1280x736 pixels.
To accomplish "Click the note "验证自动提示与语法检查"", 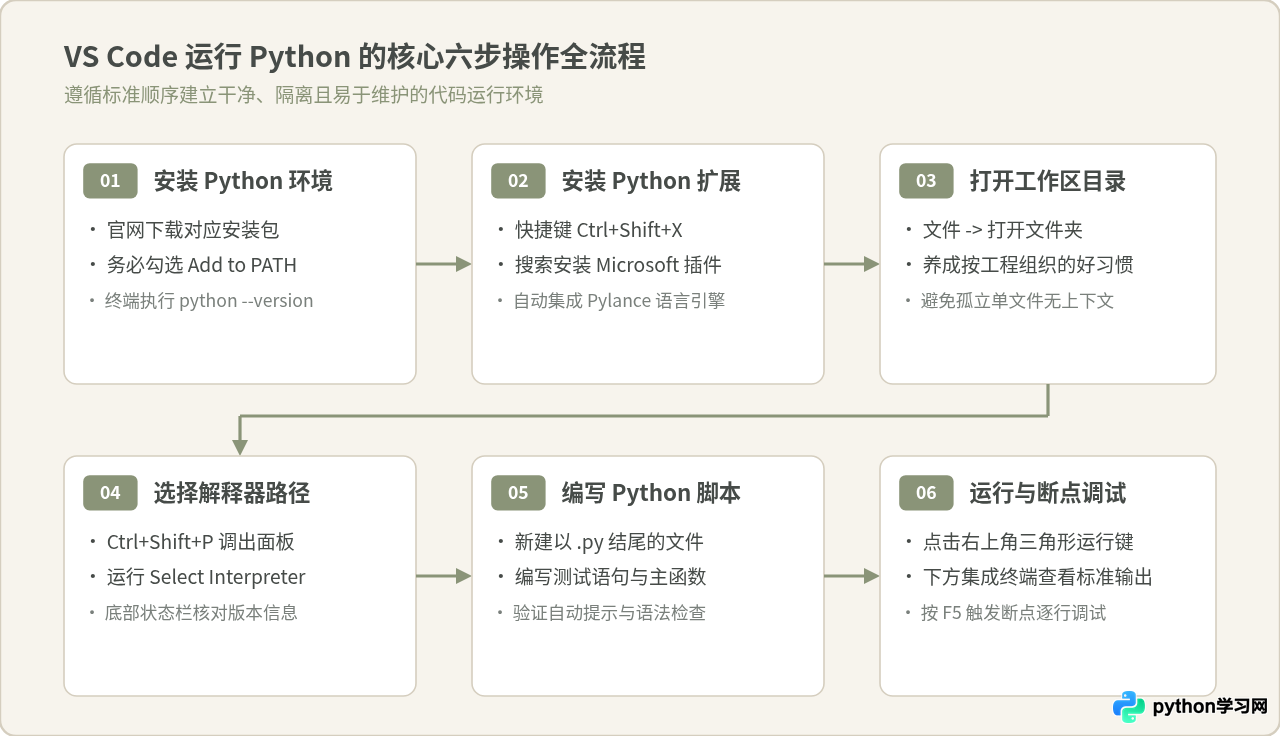I will (x=609, y=612).
